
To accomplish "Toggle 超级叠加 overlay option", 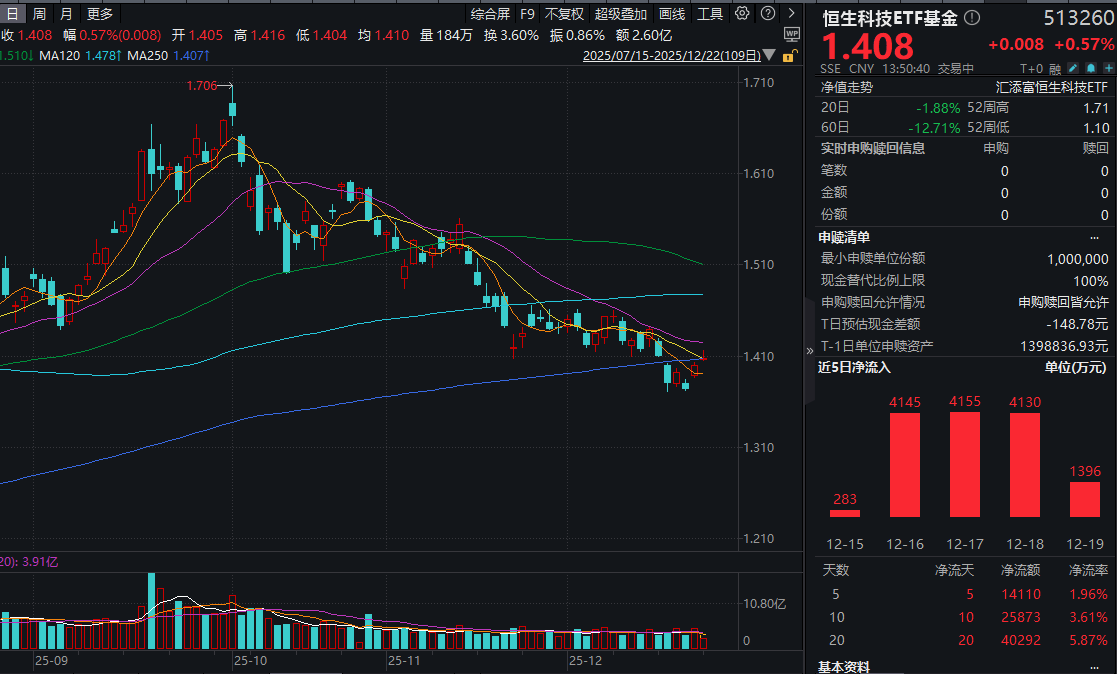I will point(621,14).
